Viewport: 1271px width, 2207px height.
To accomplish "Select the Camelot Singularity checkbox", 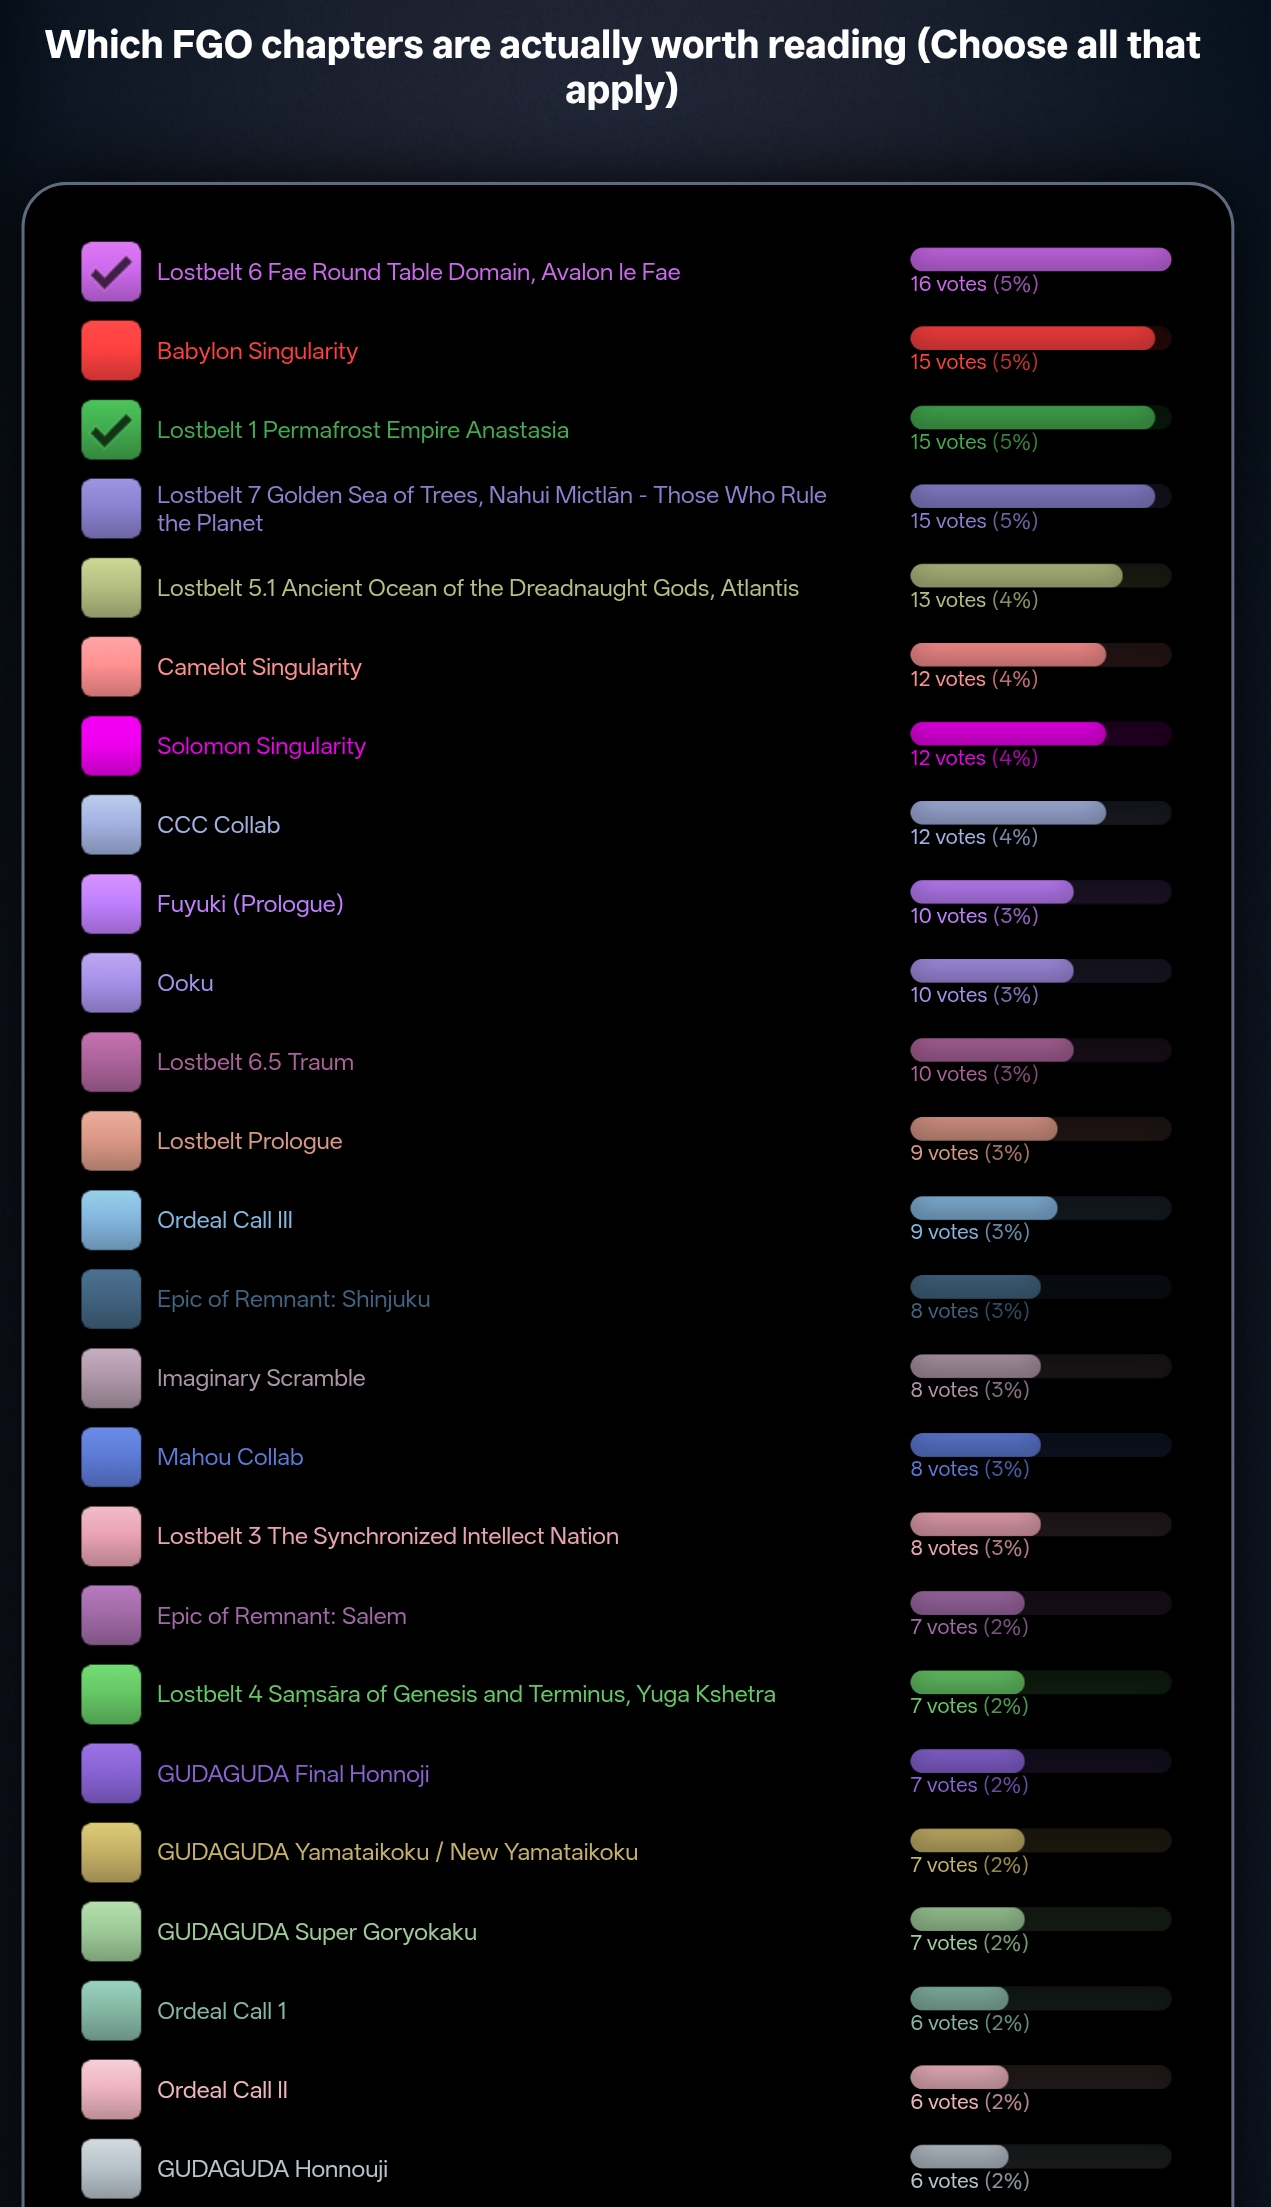I will [111, 666].
